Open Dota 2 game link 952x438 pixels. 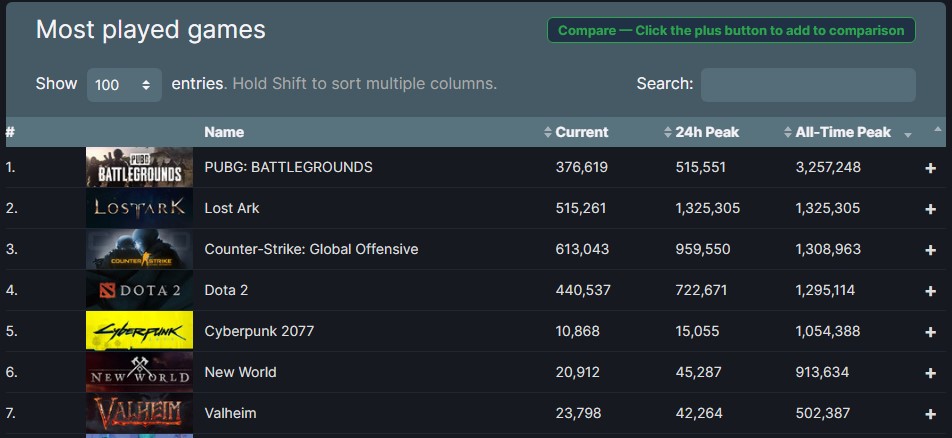pos(226,290)
